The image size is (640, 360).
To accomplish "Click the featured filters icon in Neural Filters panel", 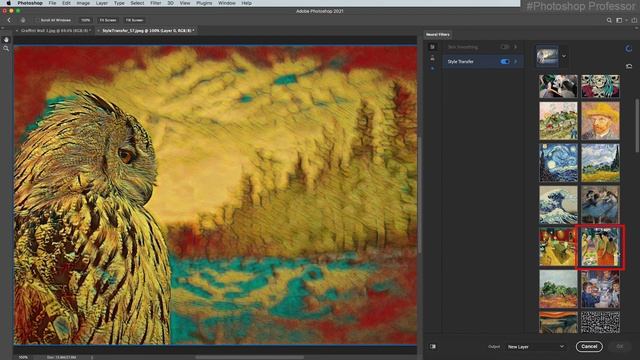I will (x=432, y=47).
